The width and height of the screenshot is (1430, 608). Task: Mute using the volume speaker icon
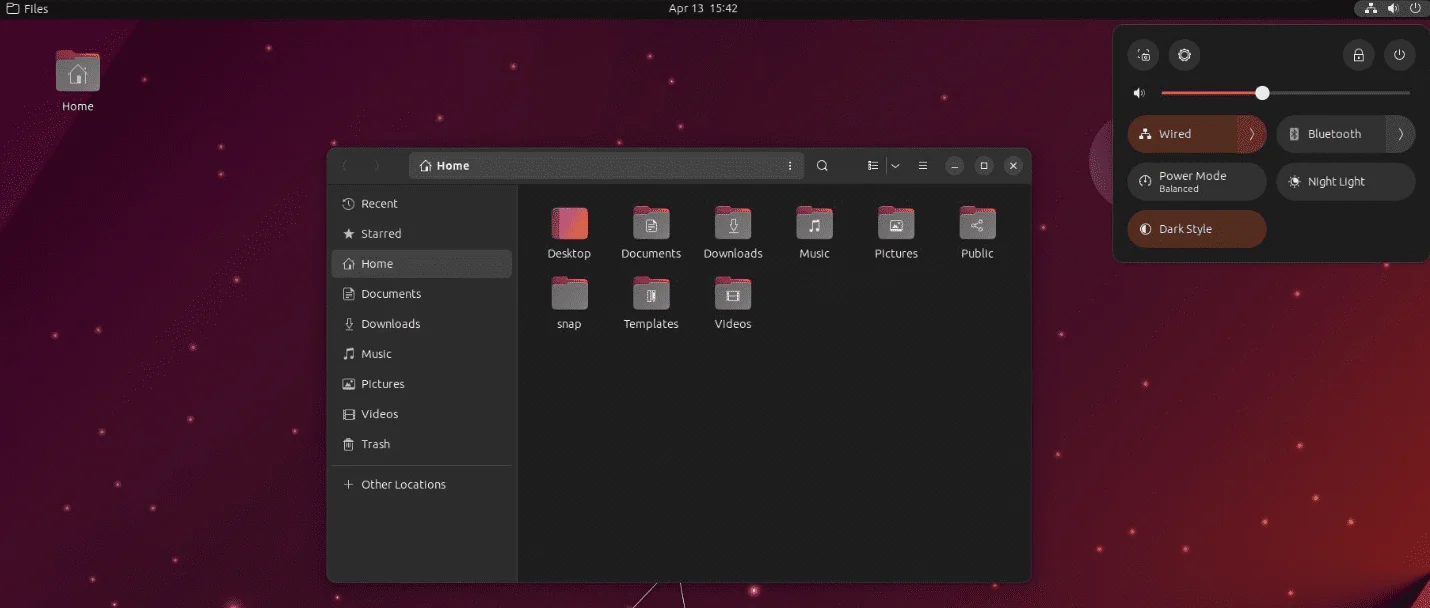pos(1139,93)
